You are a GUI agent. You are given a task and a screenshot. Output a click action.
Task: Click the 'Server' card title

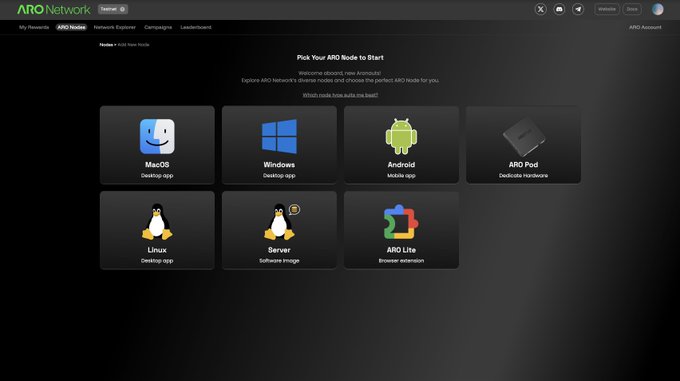[x=279, y=250]
